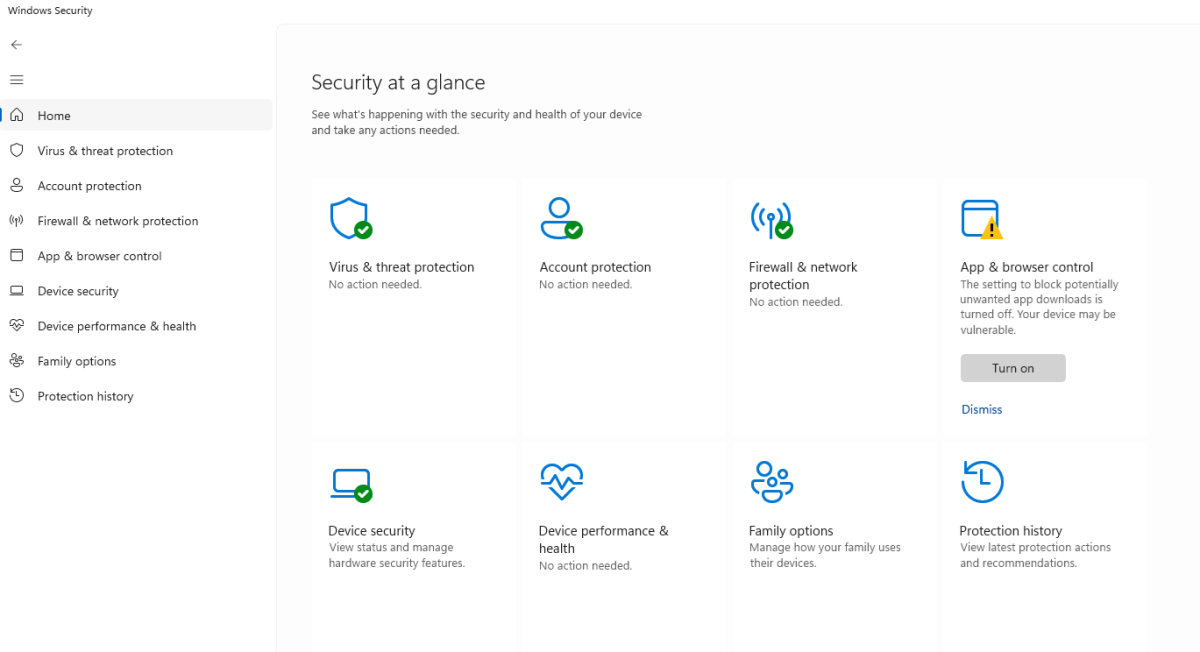Click the App & browser control warning icon

pos(982,217)
